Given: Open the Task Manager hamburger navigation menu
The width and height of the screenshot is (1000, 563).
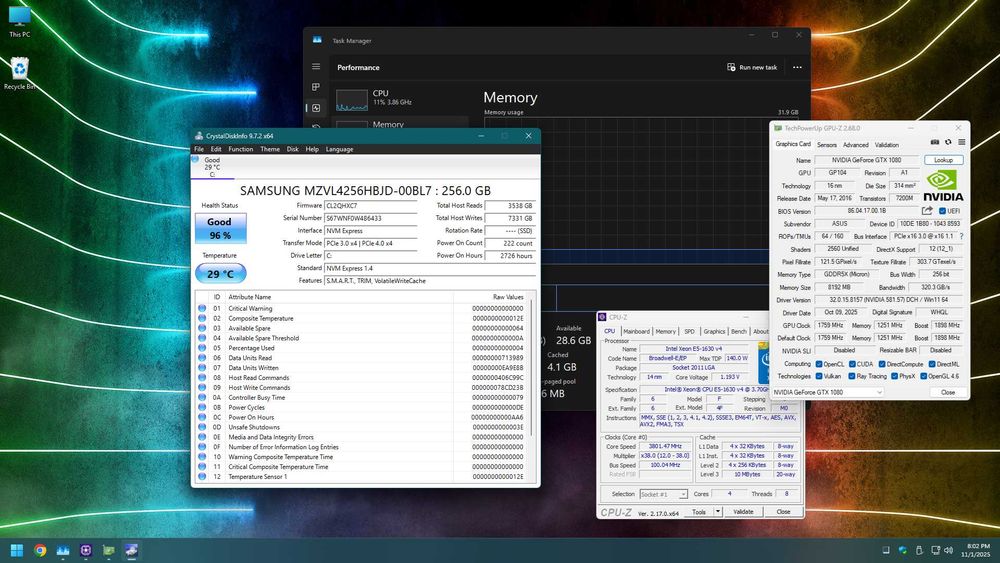Looking at the screenshot, I should [316, 66].
